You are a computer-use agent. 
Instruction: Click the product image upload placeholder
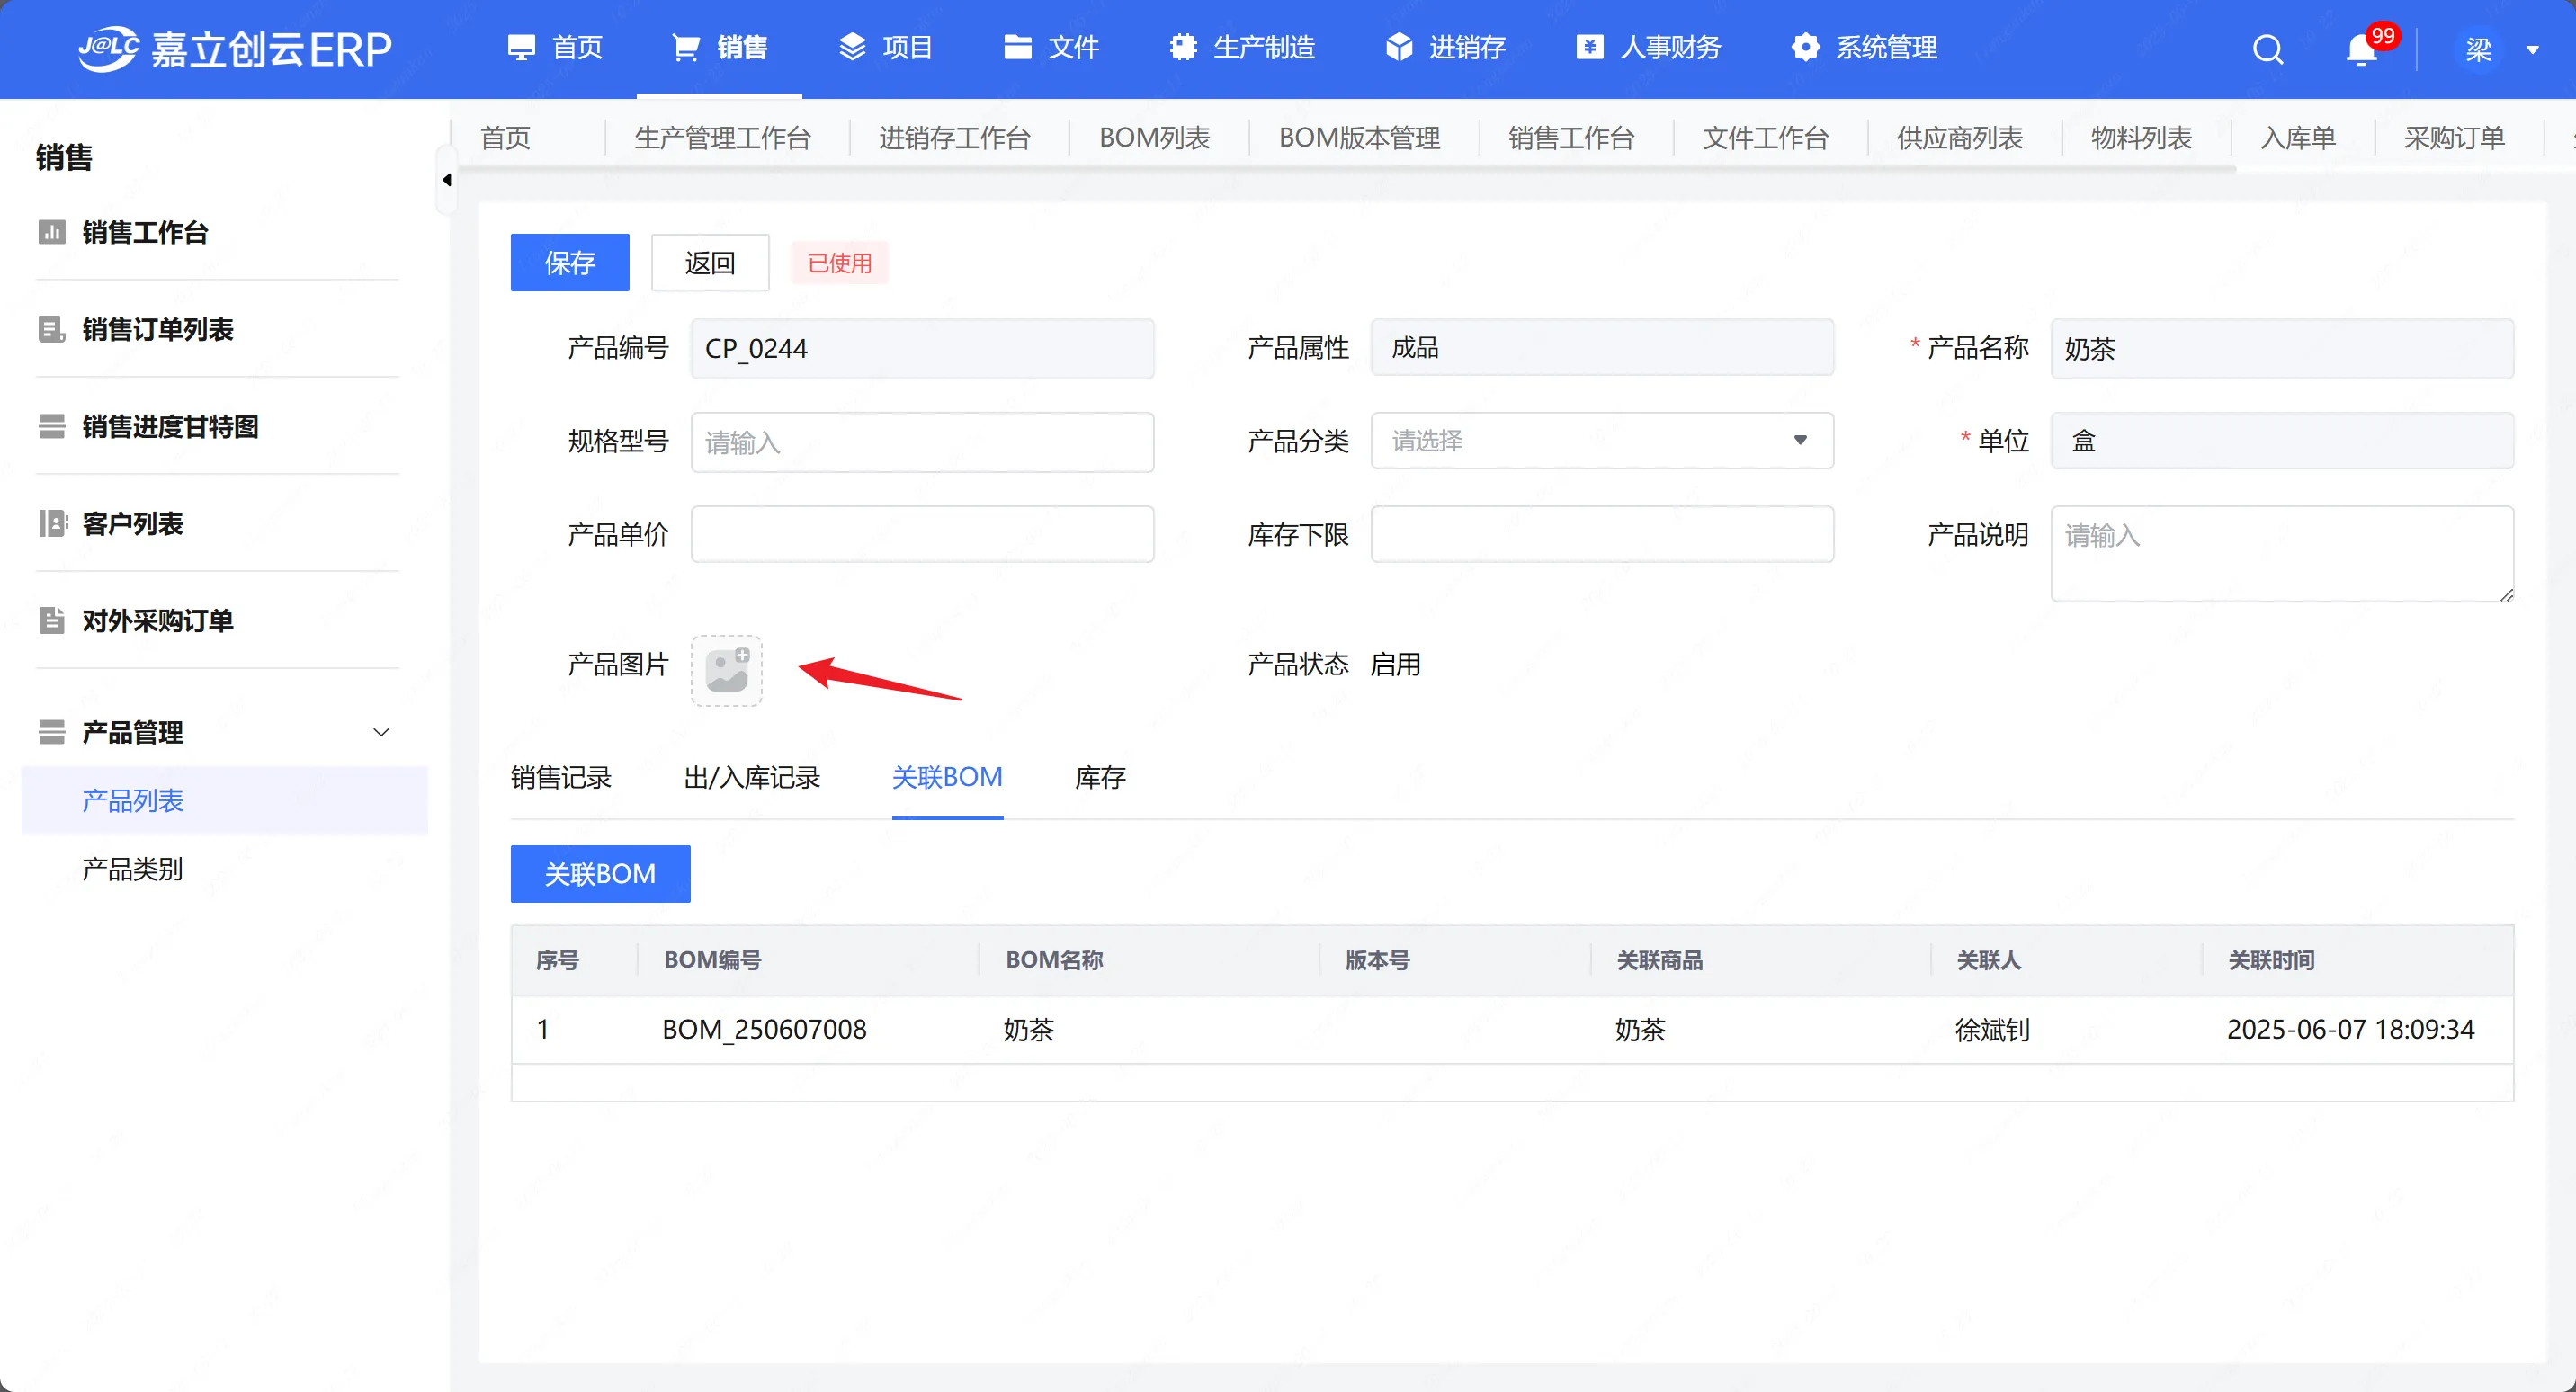(726, 670)
